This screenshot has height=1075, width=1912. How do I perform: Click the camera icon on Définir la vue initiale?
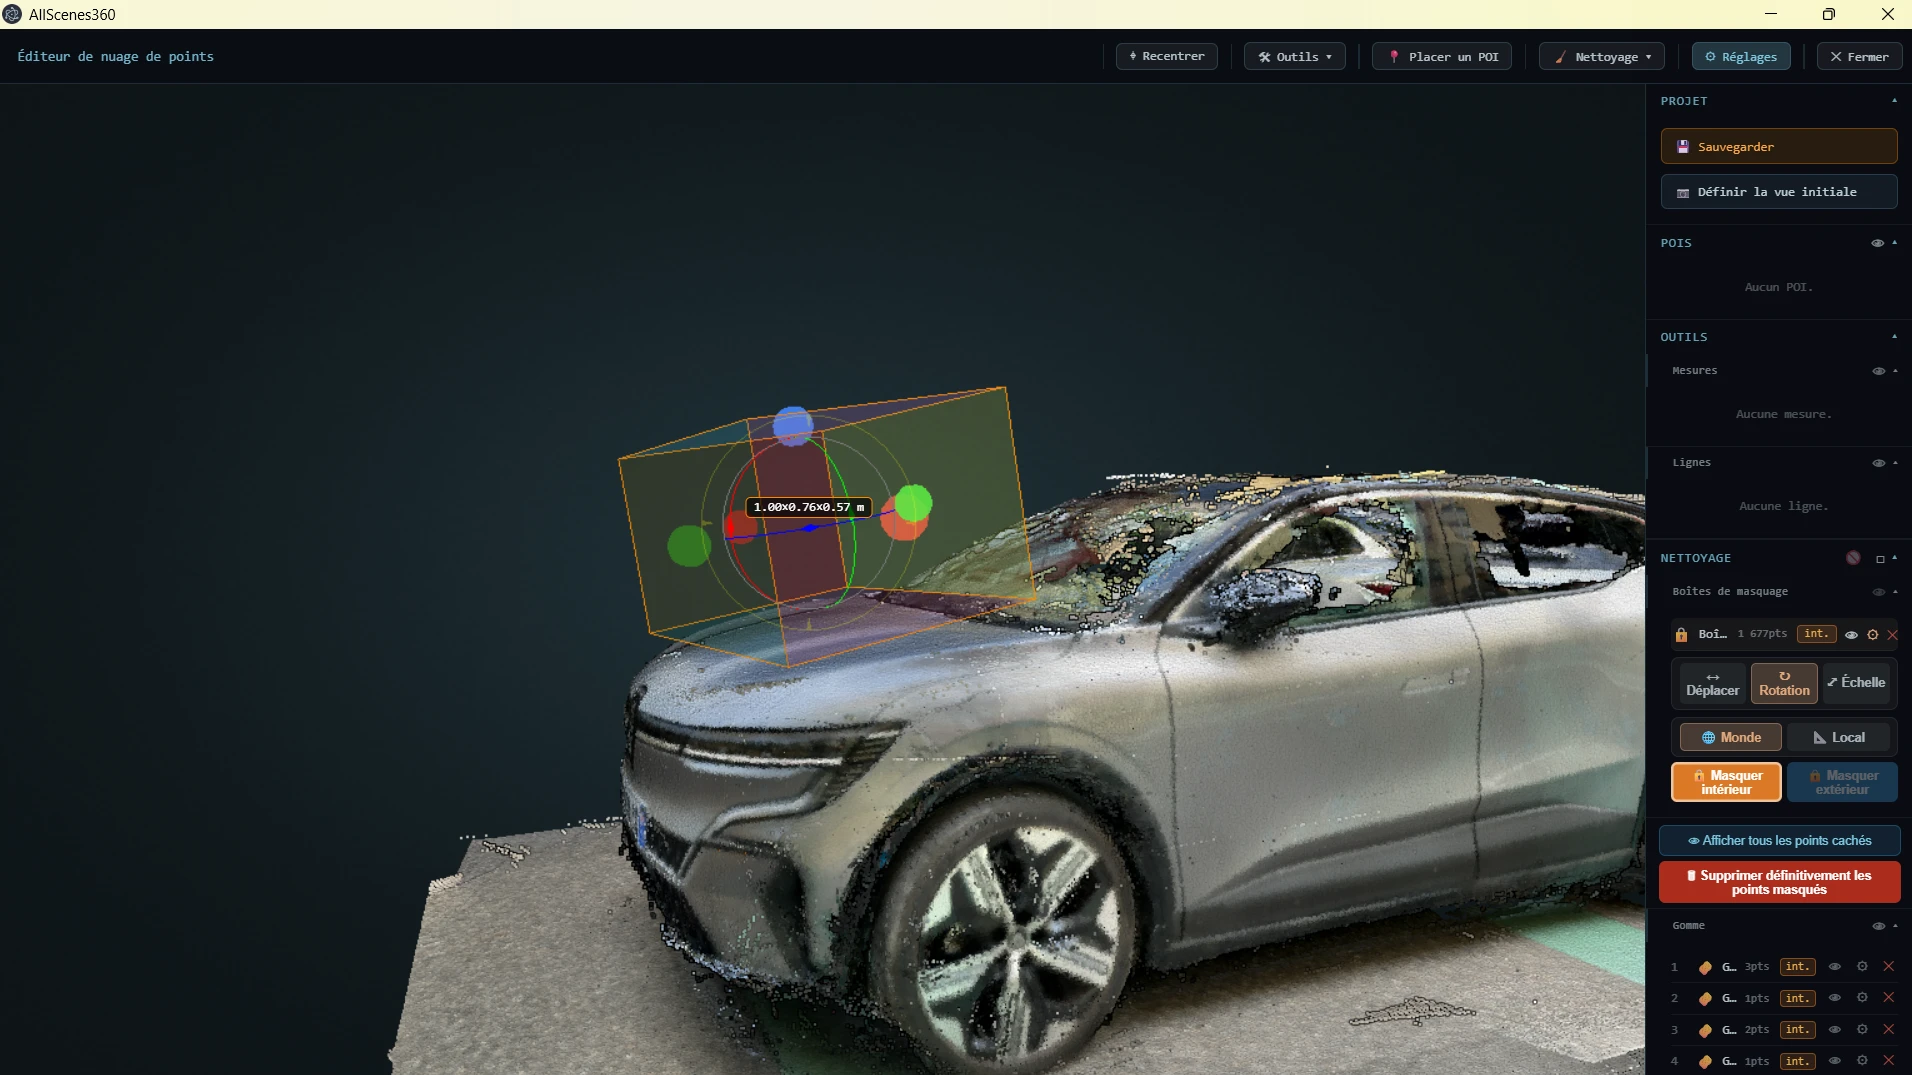(x=1683, y=193)
